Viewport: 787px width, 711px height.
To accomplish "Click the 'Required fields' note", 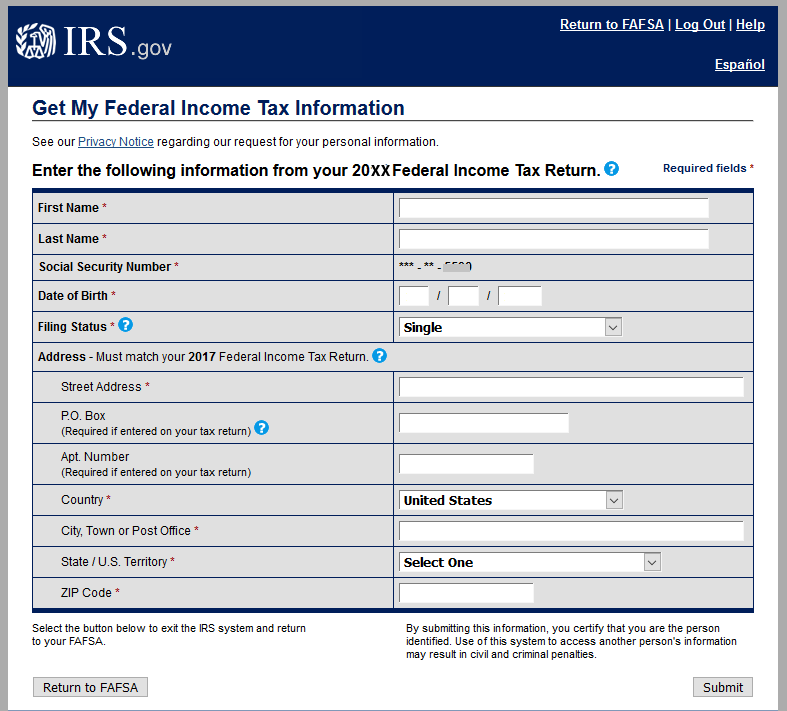I will click(708, 168).
